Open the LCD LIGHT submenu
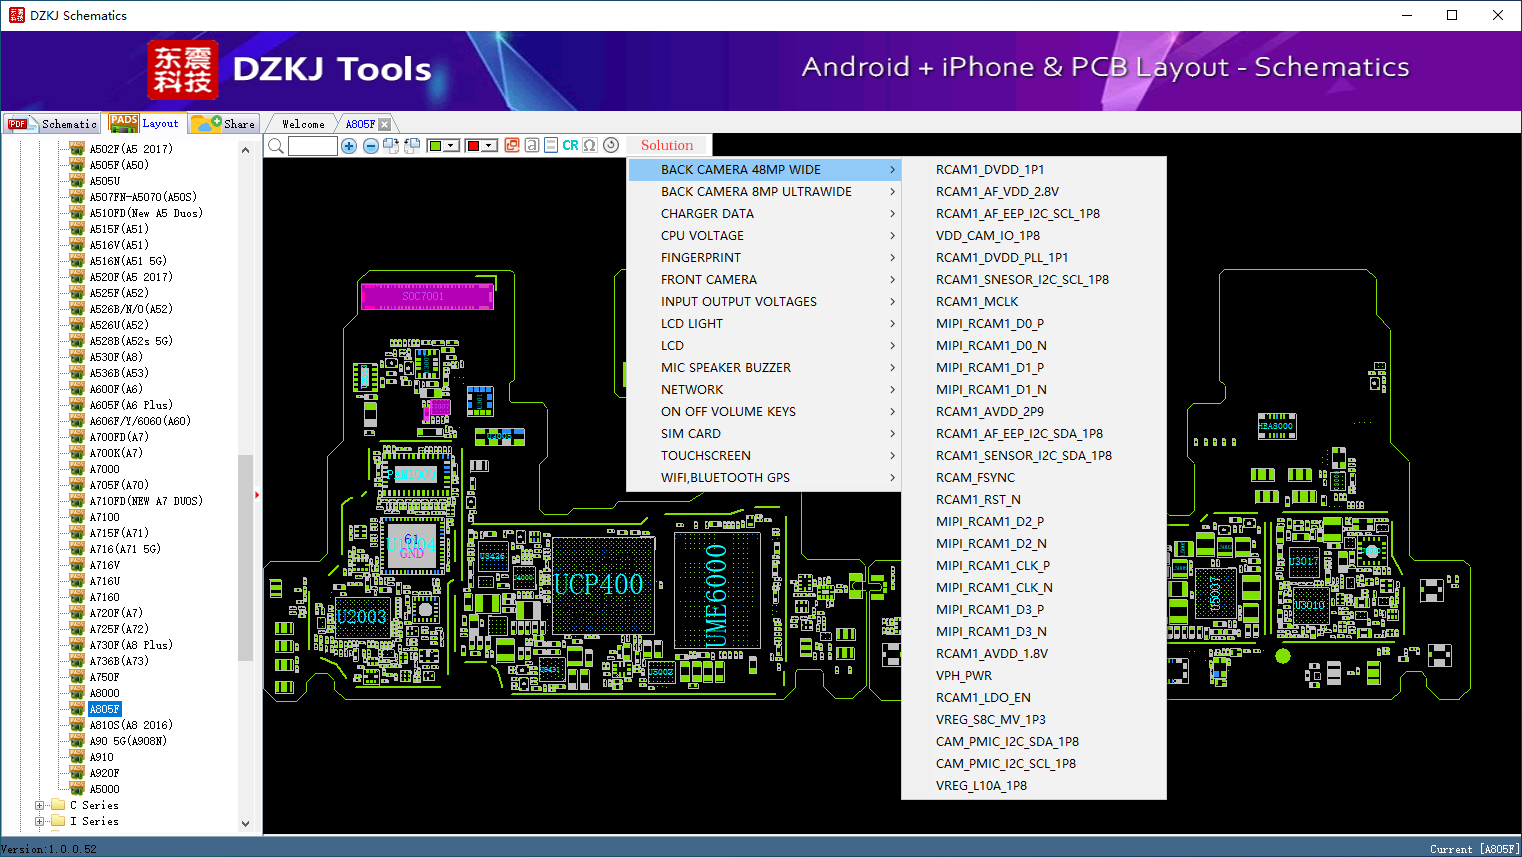The image size is (1522, 857). click(x=764, y=323)
